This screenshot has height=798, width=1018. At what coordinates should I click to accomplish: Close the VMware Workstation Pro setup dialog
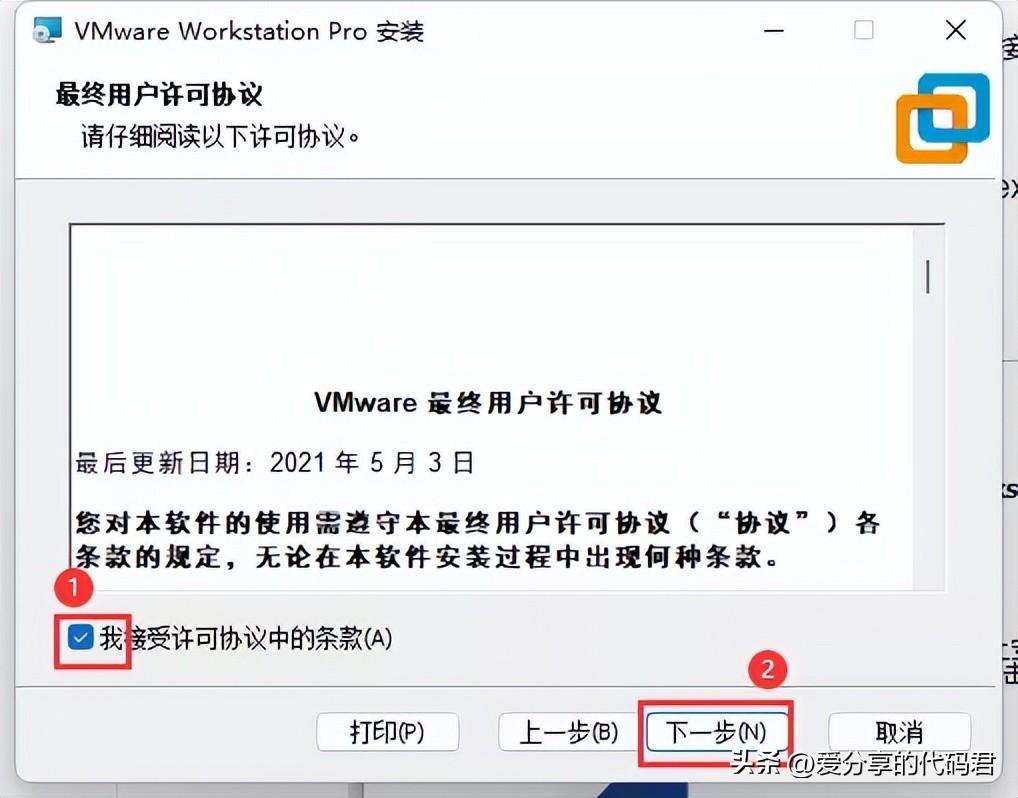[x=956, y=30]
